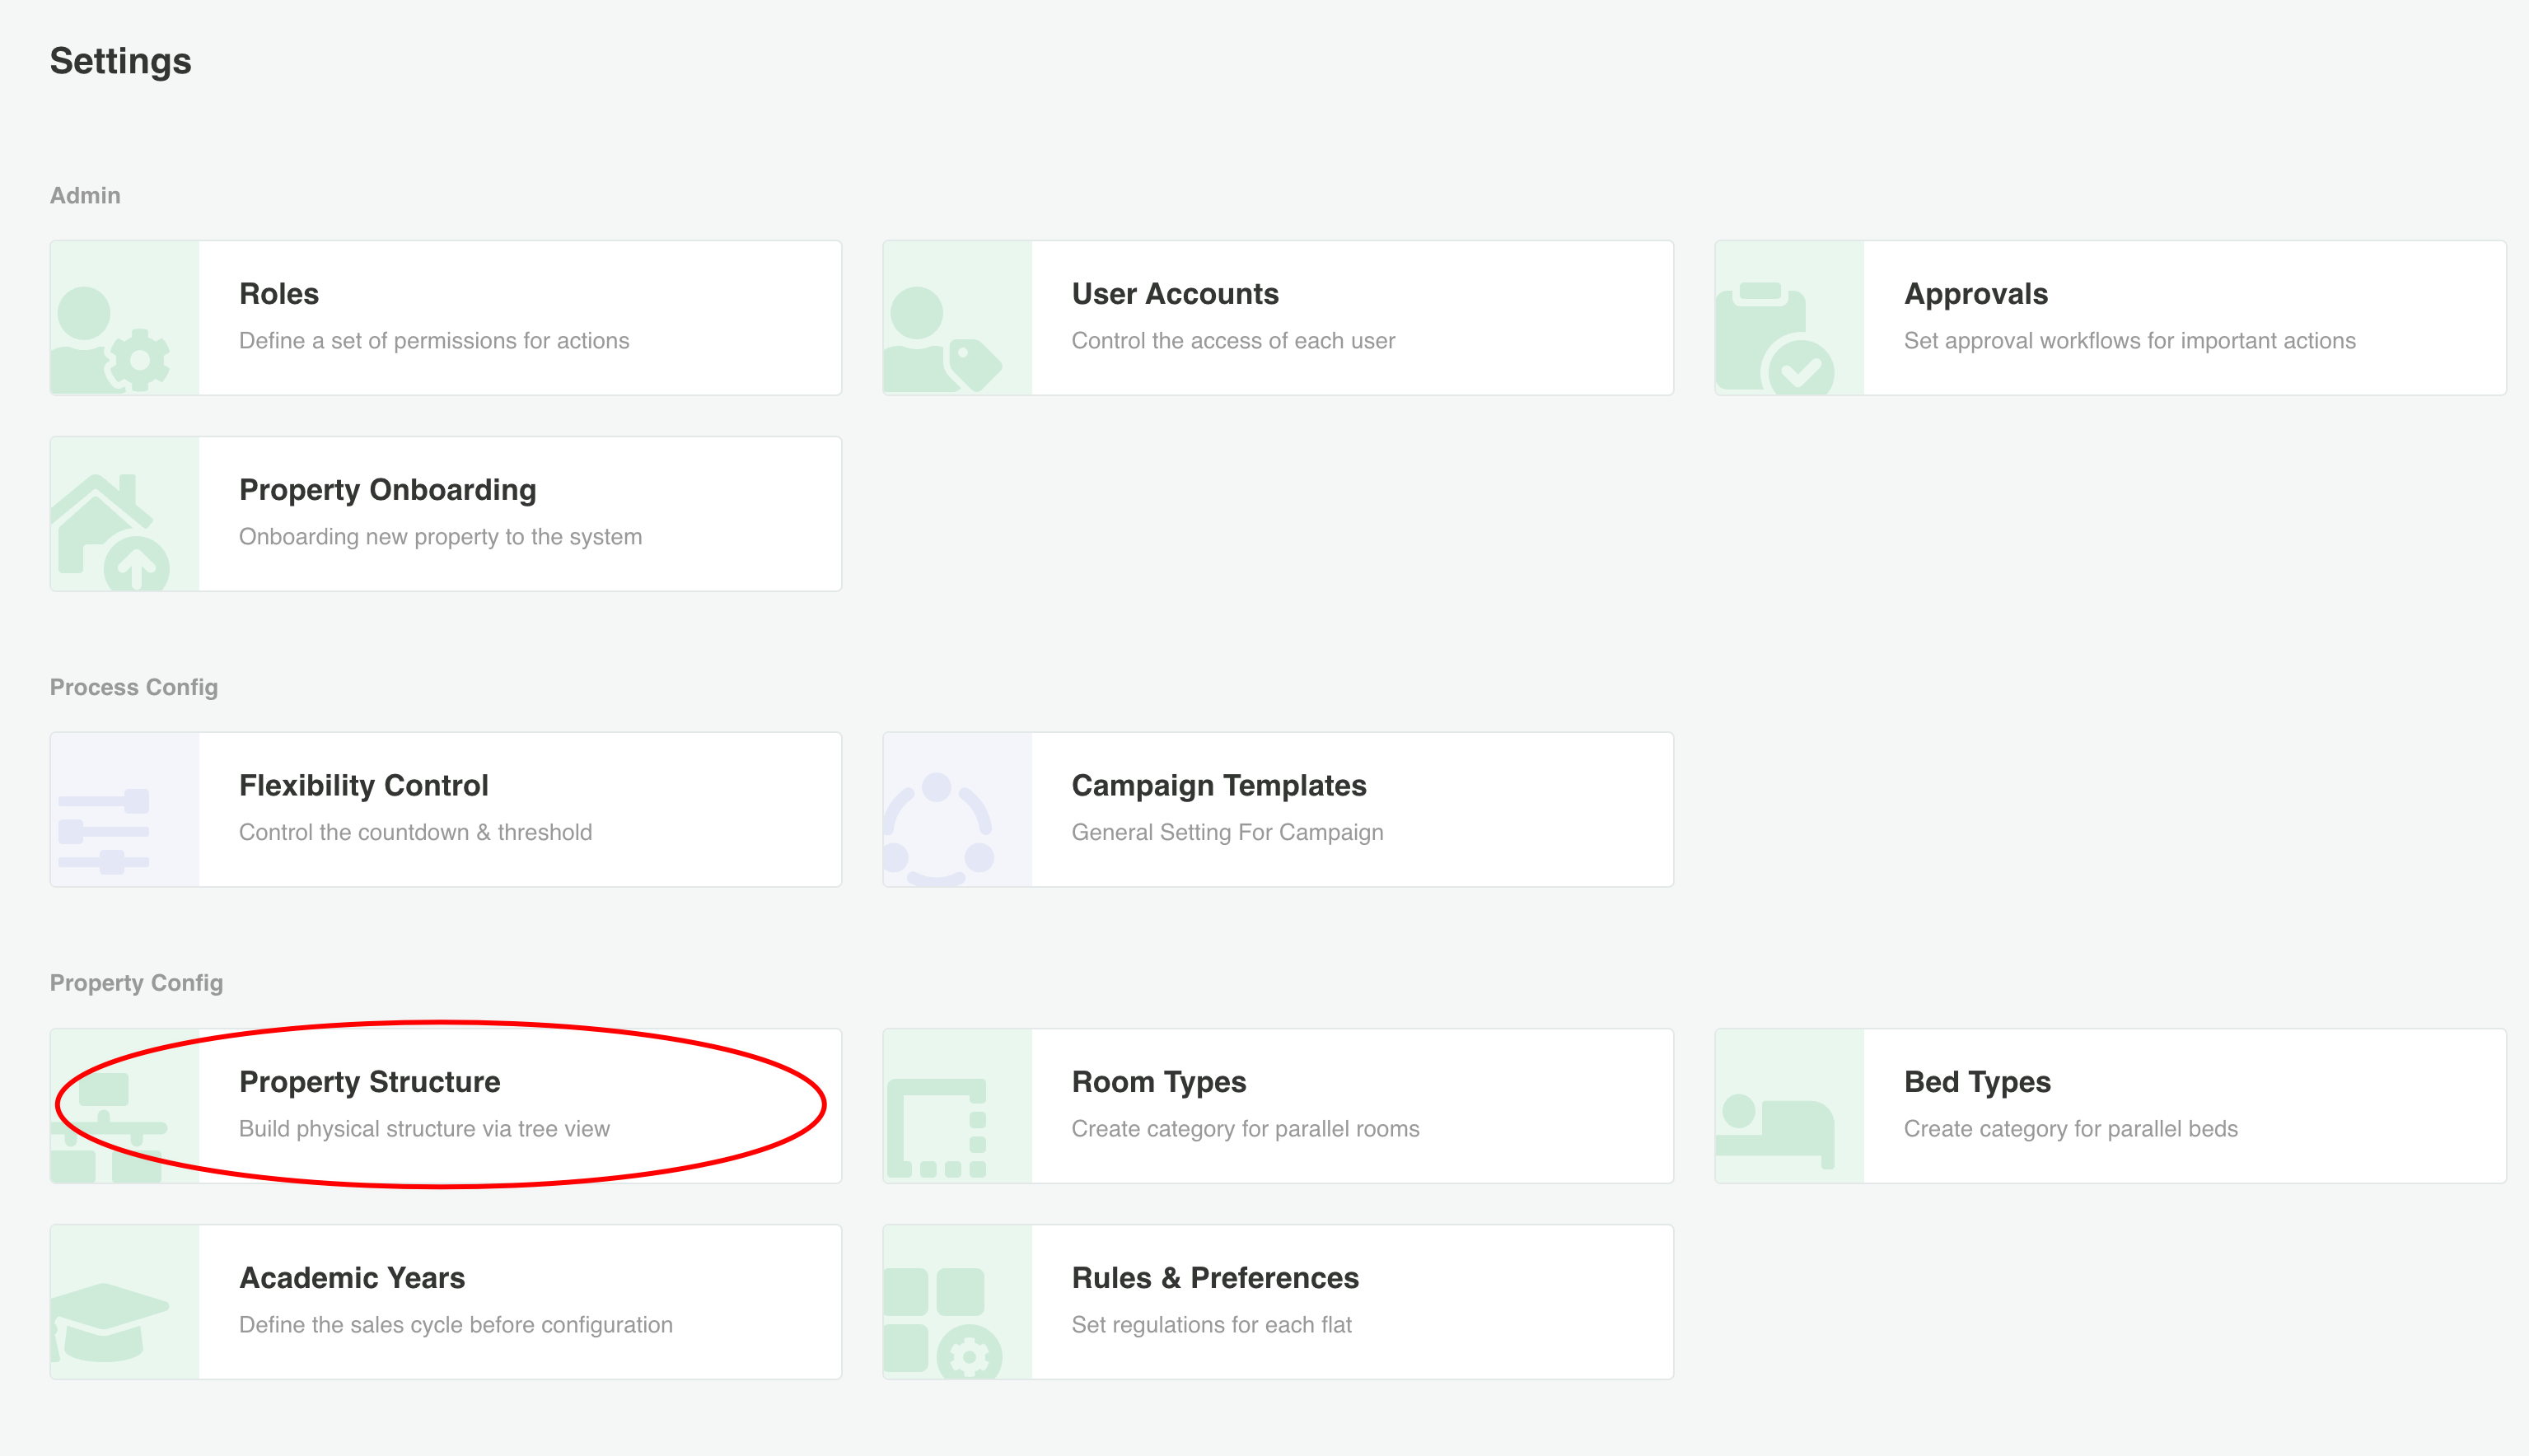The width and height of the screenshot is (2529, 1456).
Task: Open the Roles settings title
Action: tap(279, 294)
